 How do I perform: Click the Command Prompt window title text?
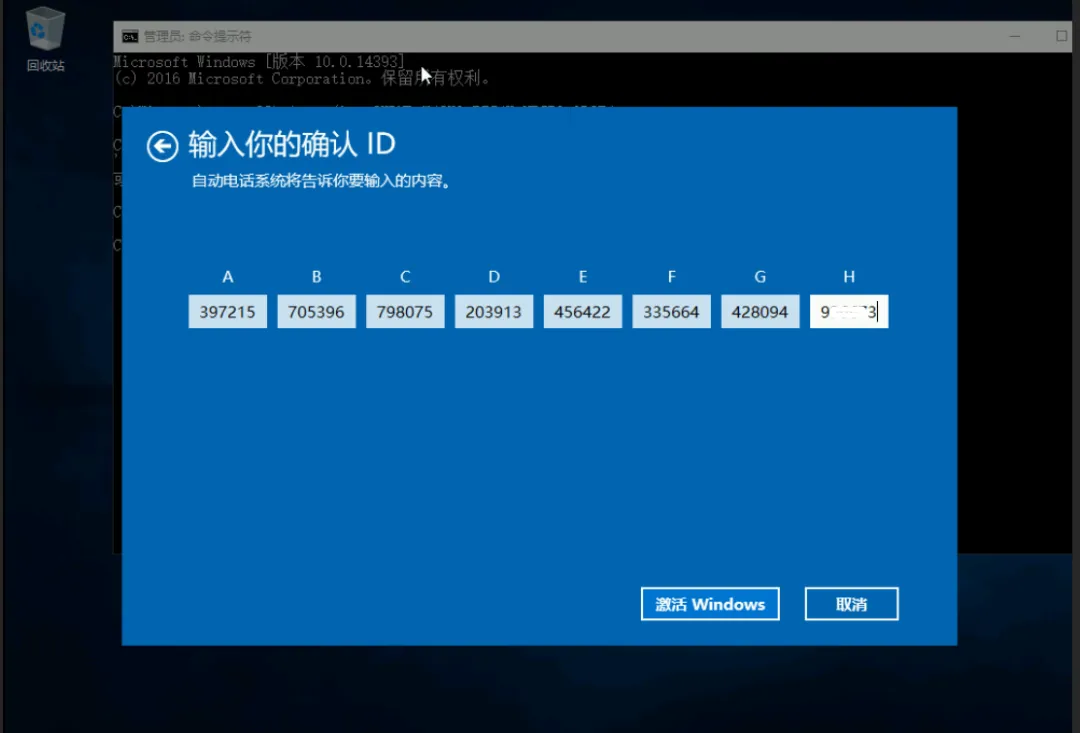pyautogui.click(x=197, y=36)
